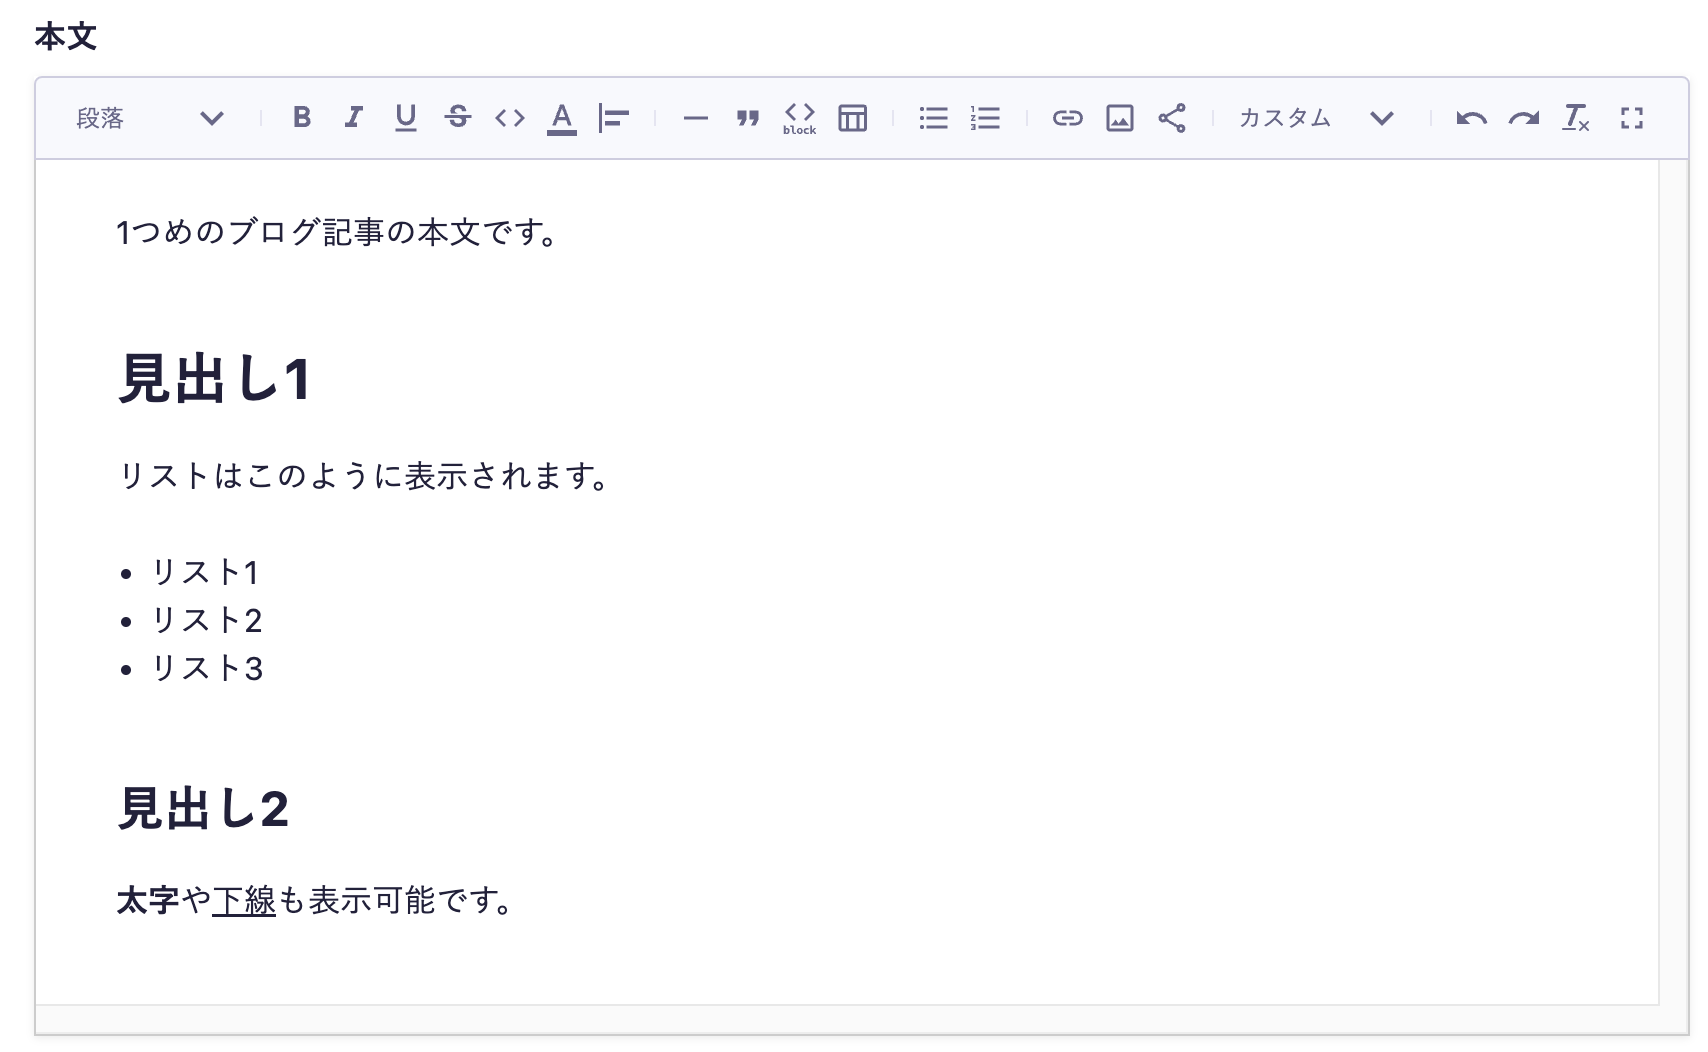The image size is (1708, 1052).
Task: Toggle italic formatting
Action: pyautogui.click(x=353, y=118)
